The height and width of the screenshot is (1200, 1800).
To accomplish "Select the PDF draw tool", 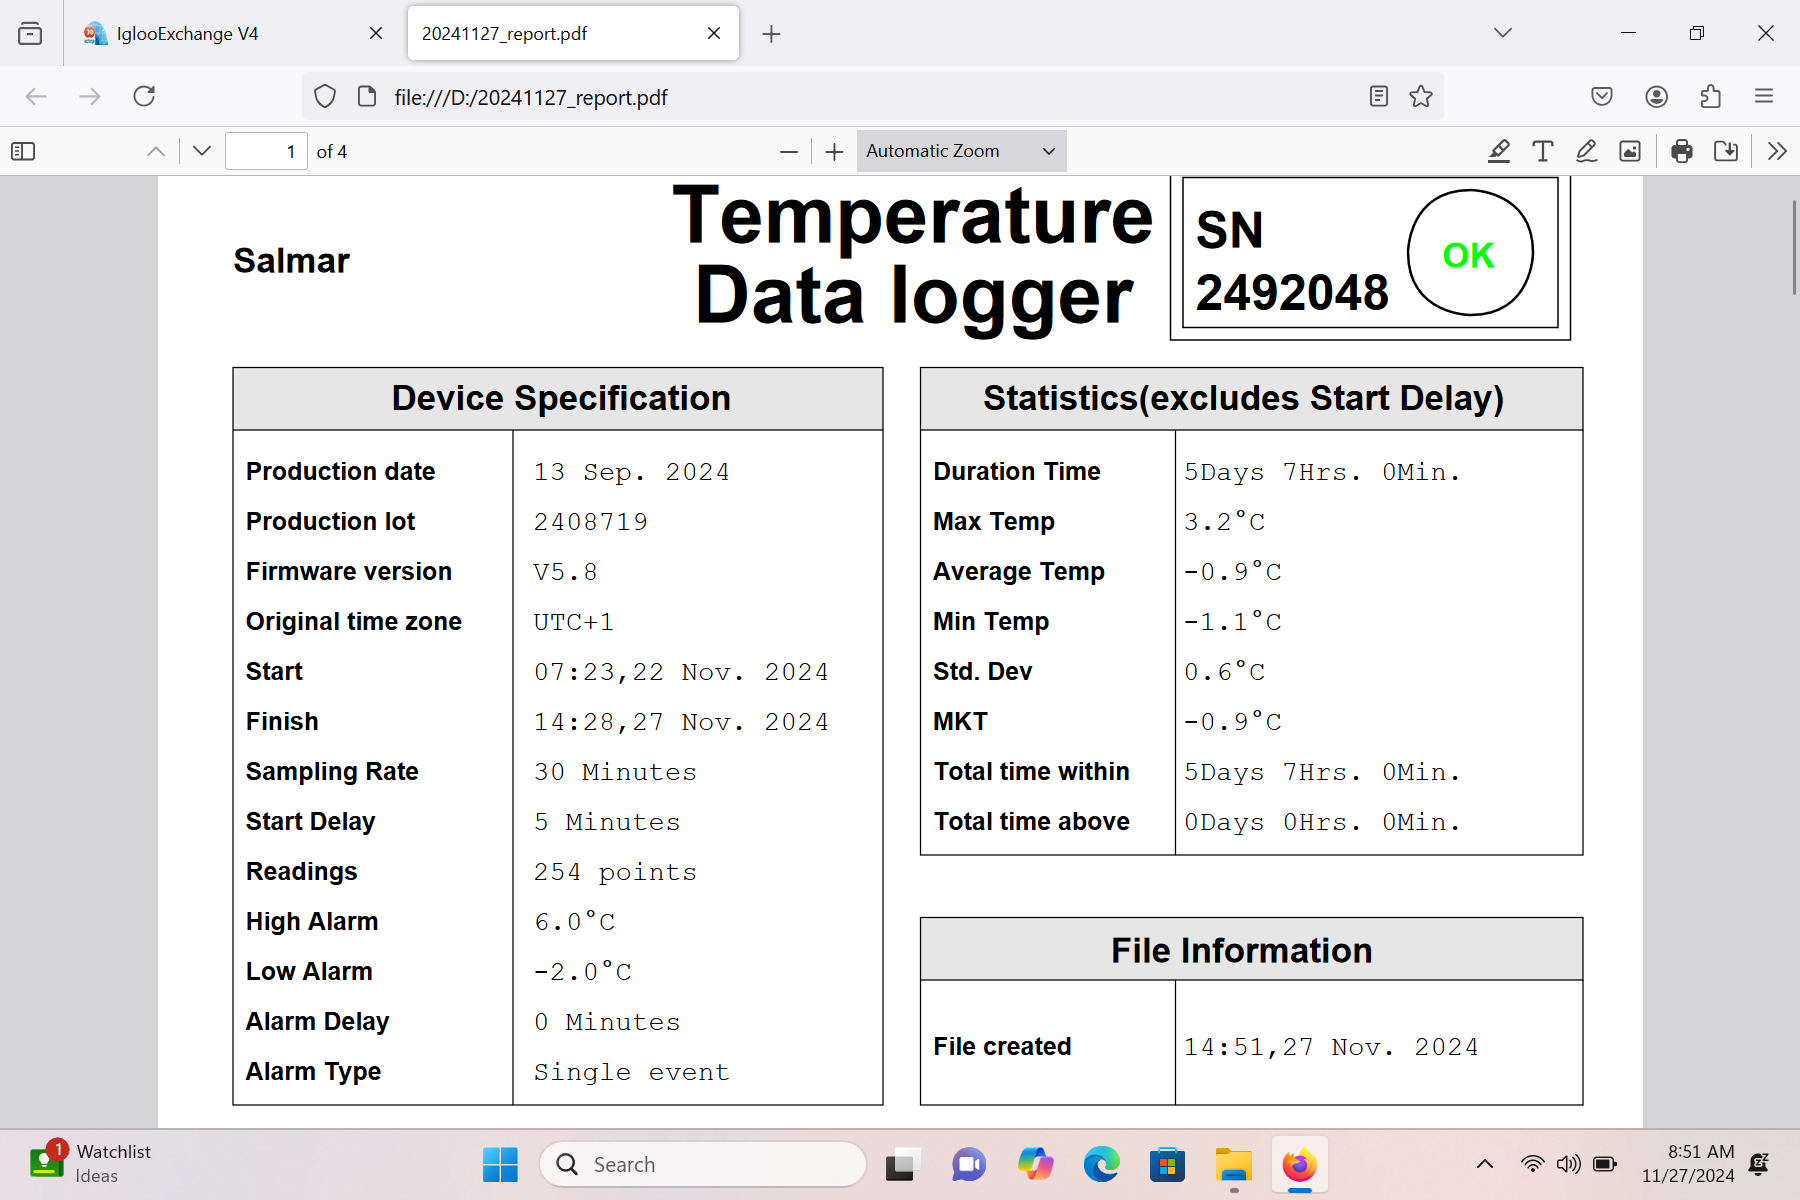I will [1587, 151].
